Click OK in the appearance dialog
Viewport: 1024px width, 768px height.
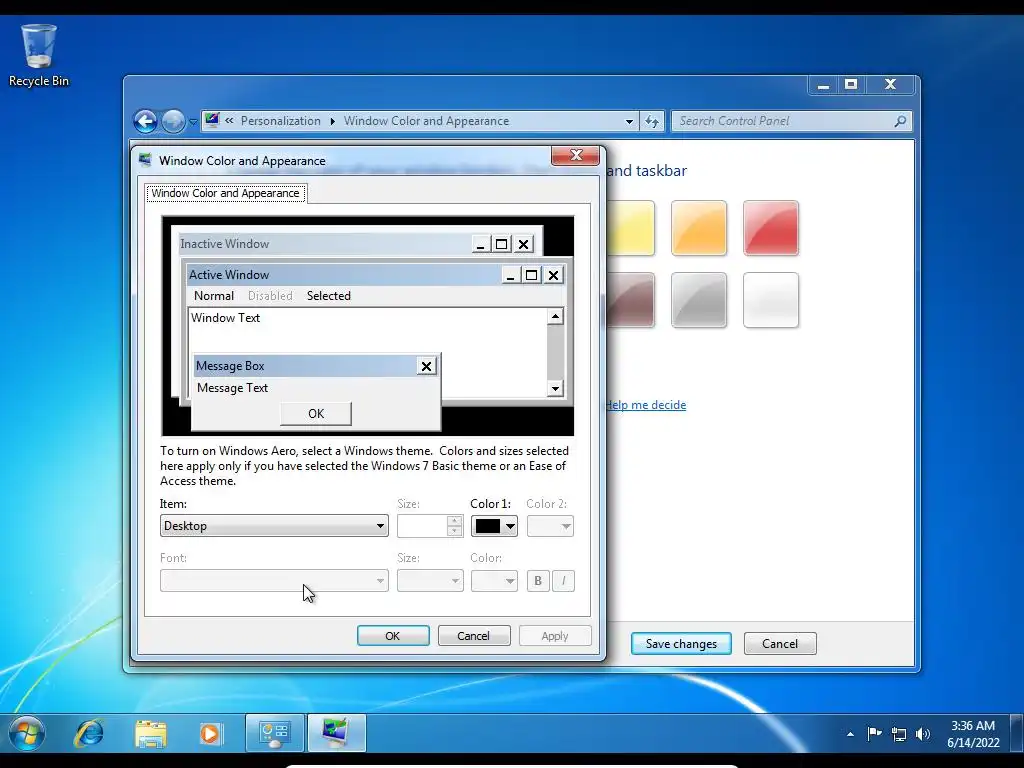click(393, 635)
